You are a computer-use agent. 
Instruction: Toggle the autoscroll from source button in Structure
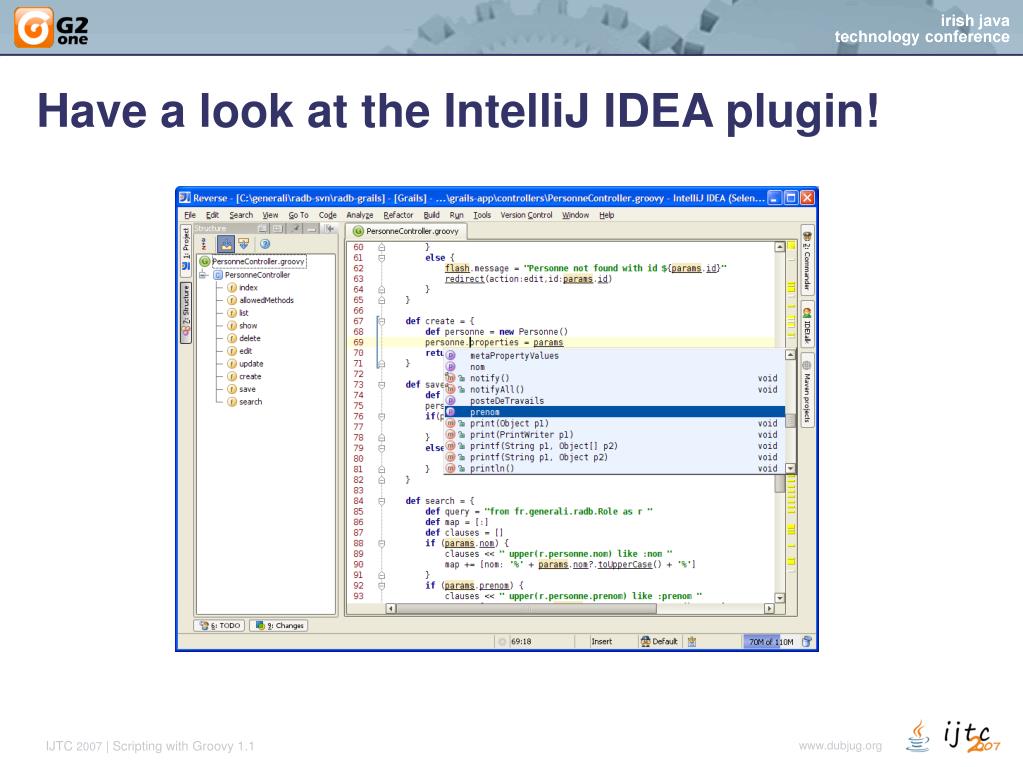pos(243,244)
